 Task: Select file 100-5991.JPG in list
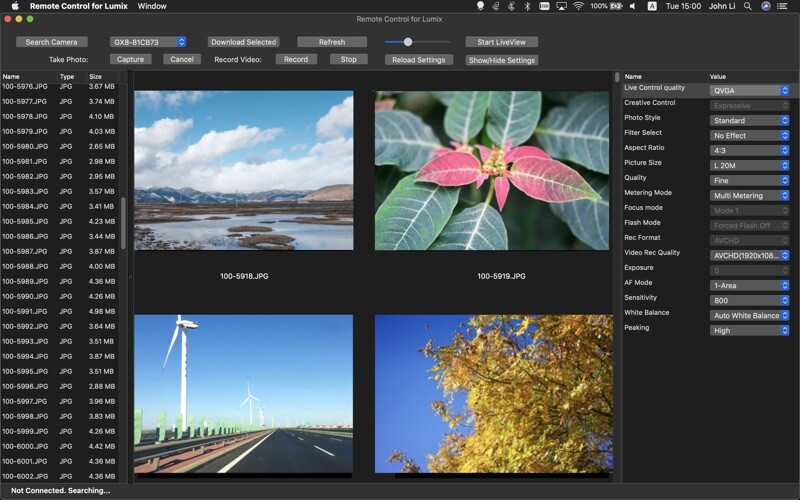click(59, 311)
